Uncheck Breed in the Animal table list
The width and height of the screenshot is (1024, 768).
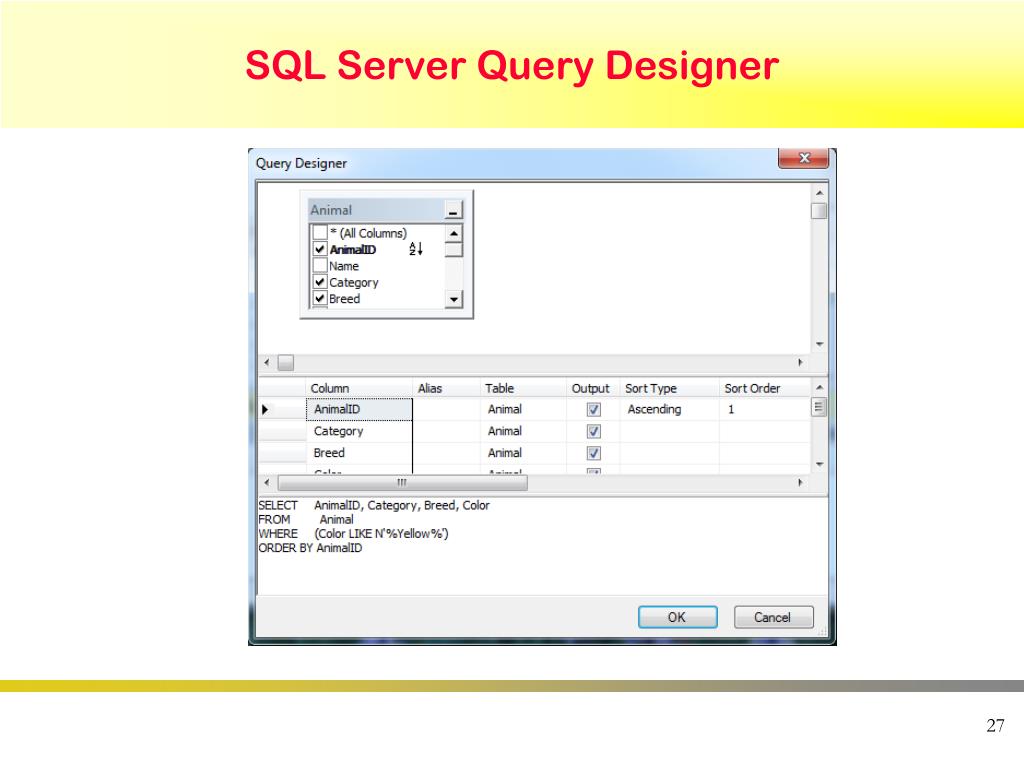point(320,298)
